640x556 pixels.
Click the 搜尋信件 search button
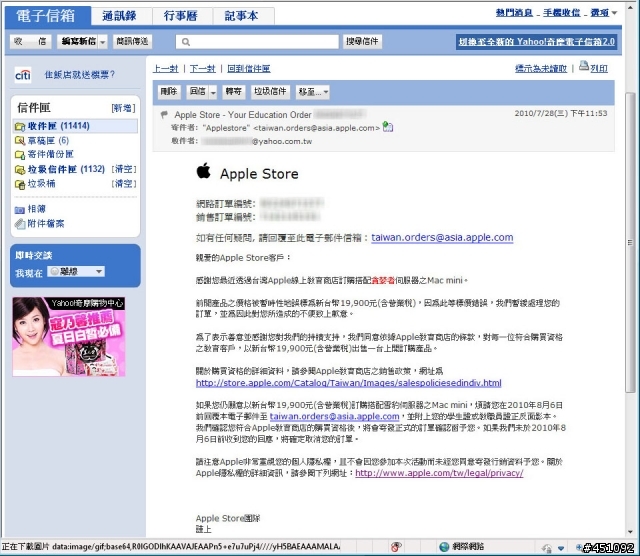362,41
